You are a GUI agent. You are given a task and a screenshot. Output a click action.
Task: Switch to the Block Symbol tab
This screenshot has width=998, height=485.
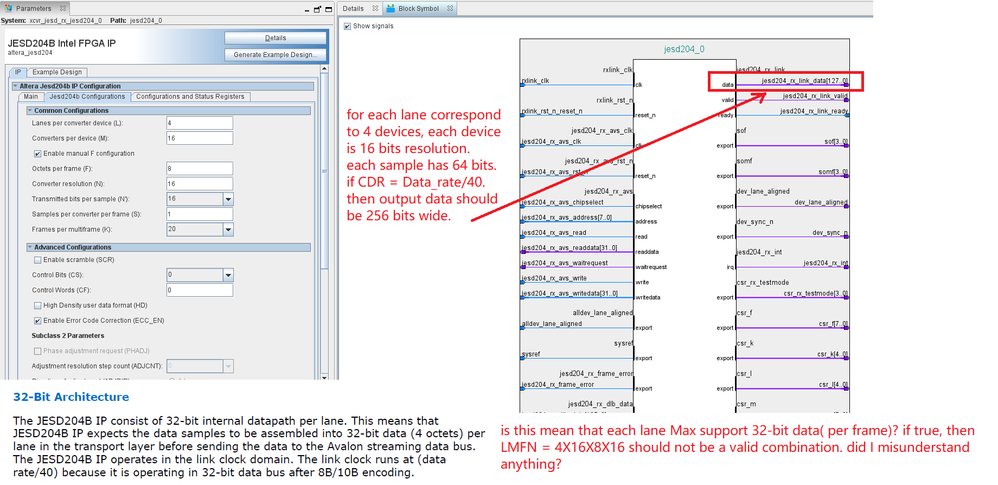click(x=418, y=9)
